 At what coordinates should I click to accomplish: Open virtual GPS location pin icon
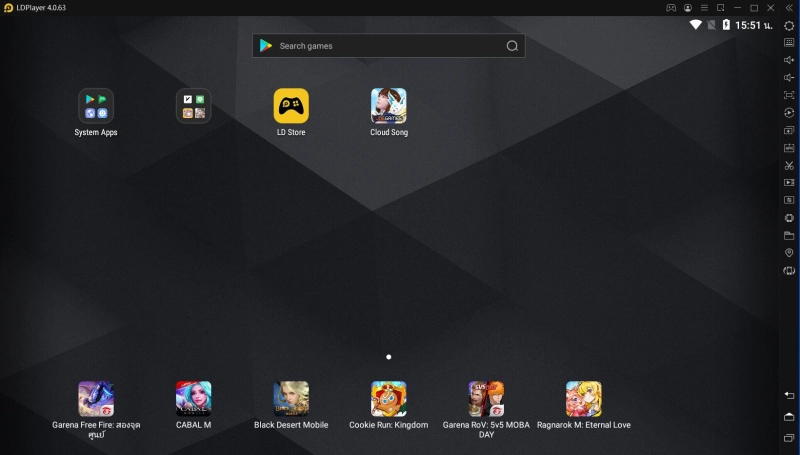[x=789, y=253]
